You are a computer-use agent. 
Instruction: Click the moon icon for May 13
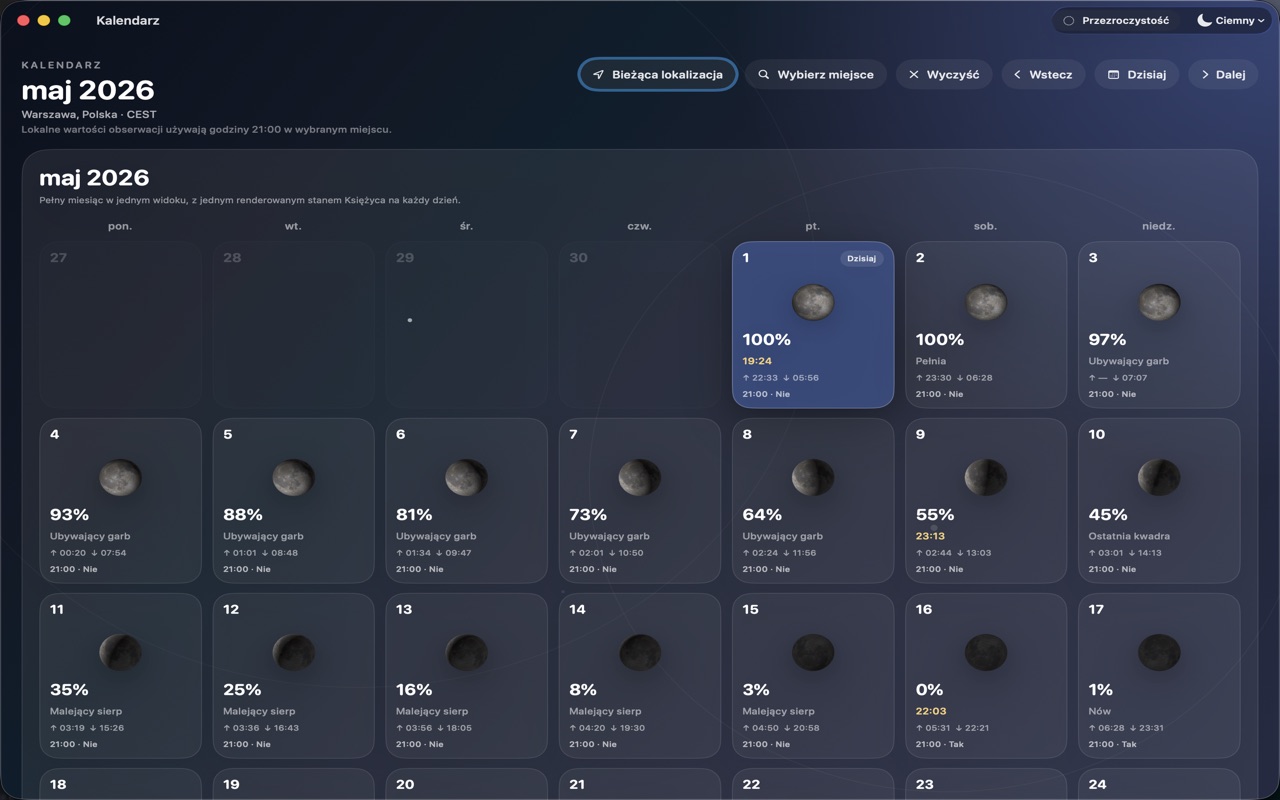[x=466, y=652]
